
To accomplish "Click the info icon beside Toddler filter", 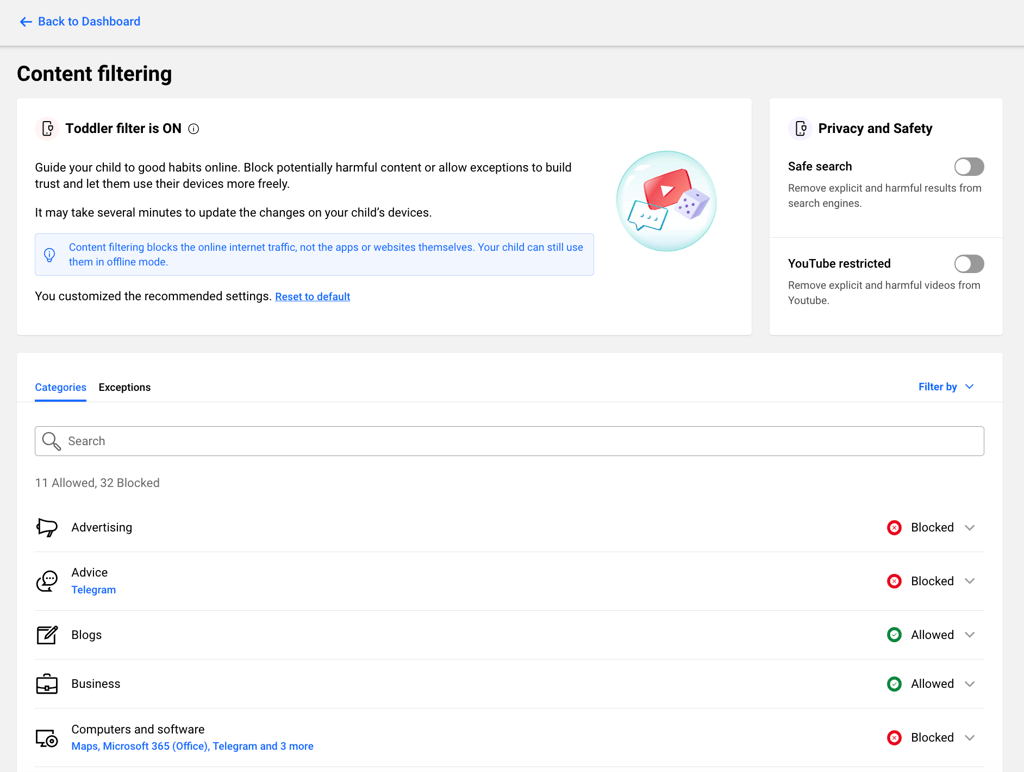I will (193, 129).
